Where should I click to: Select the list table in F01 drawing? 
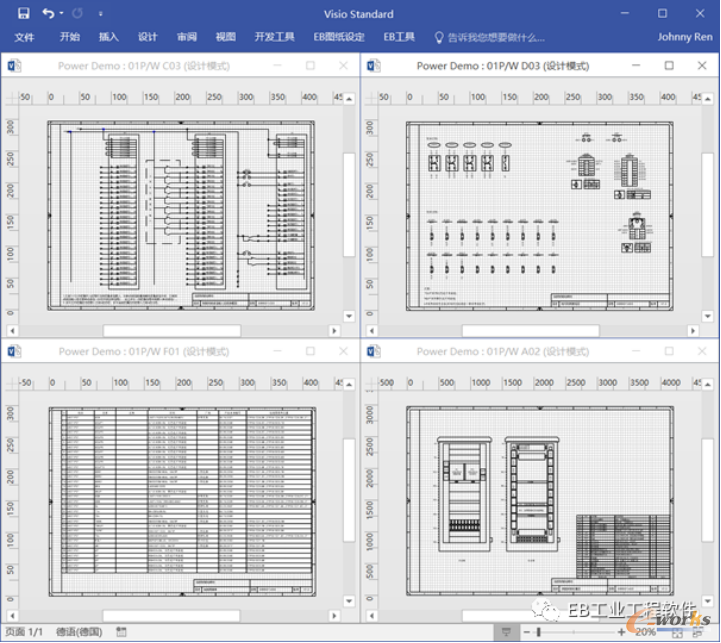[187, 492]
